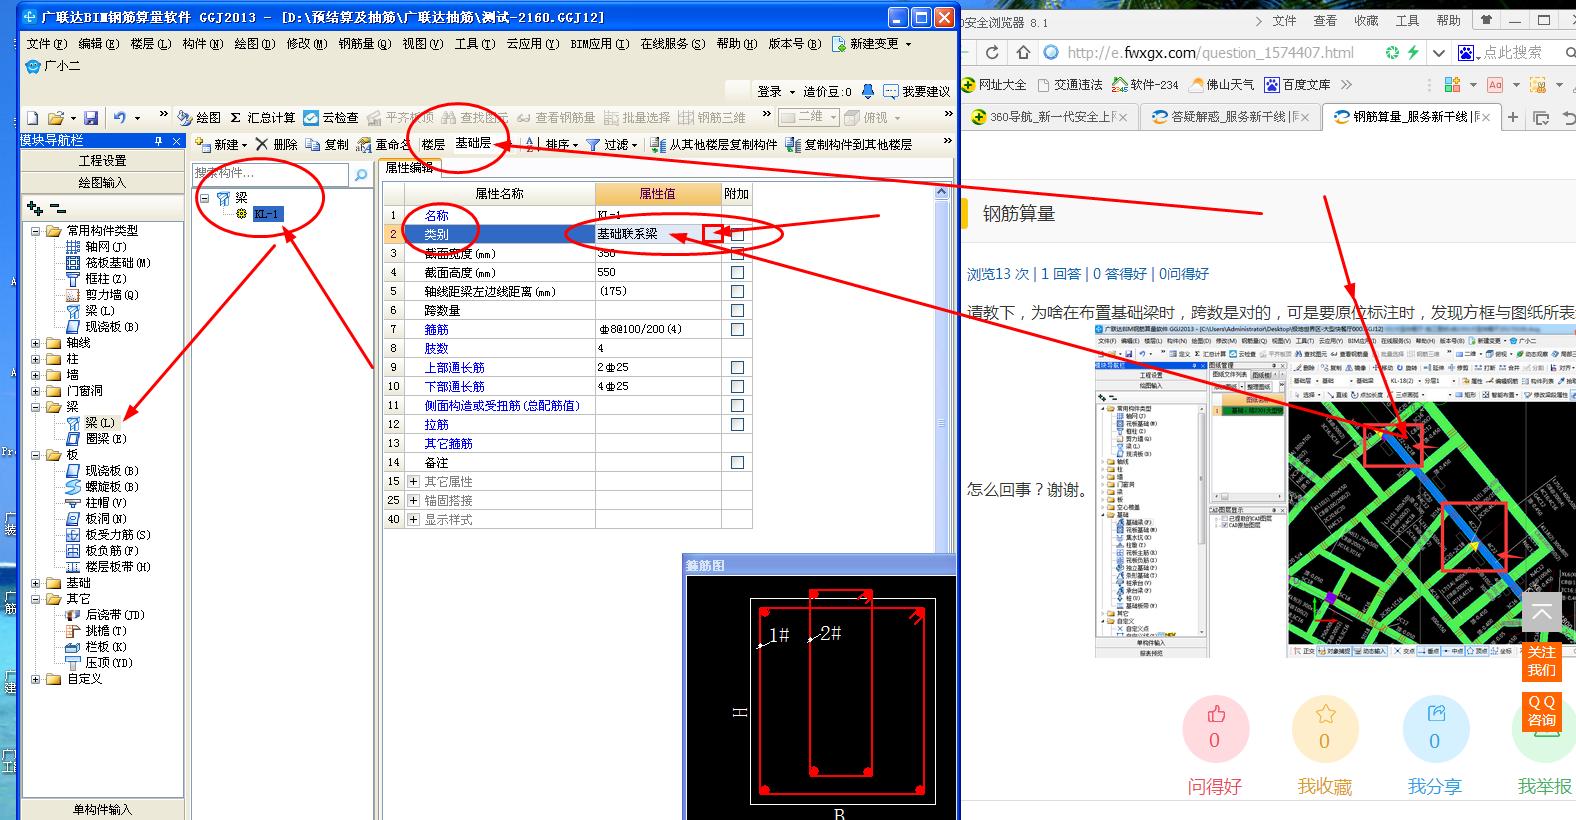Open 排序 sort dropdown
Viewport: 1576px width, 820px height.
[551, 145]
